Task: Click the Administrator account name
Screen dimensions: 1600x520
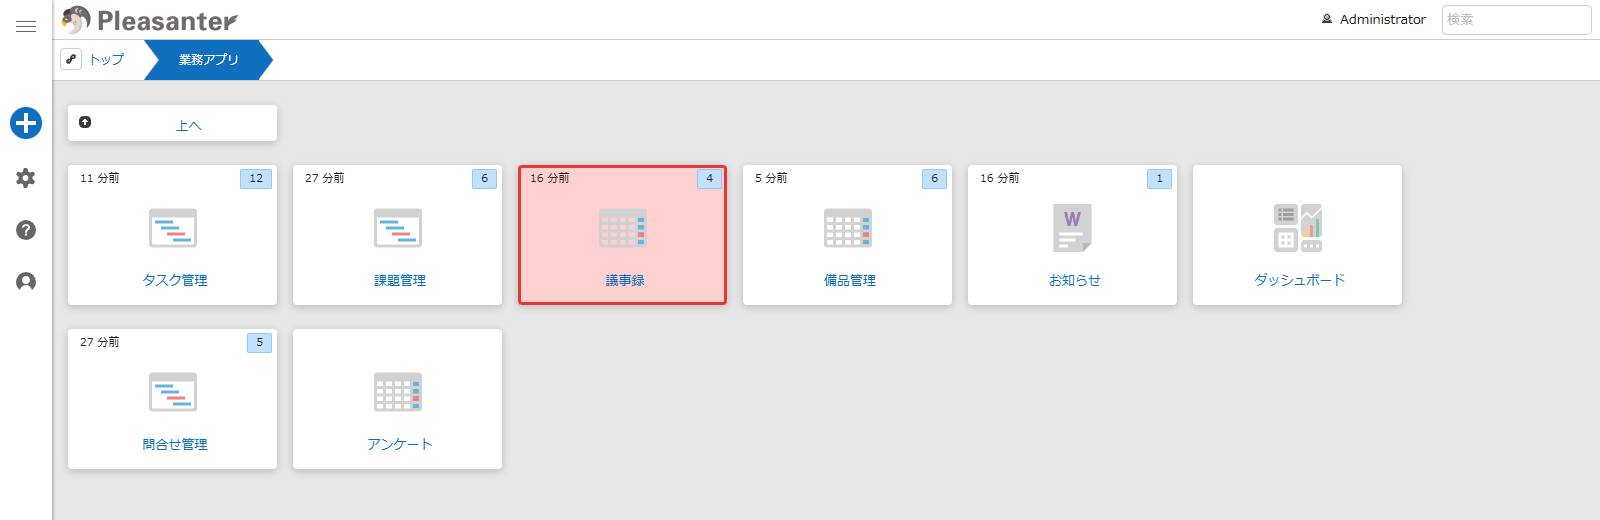Action: click(x=1383, y=19)
